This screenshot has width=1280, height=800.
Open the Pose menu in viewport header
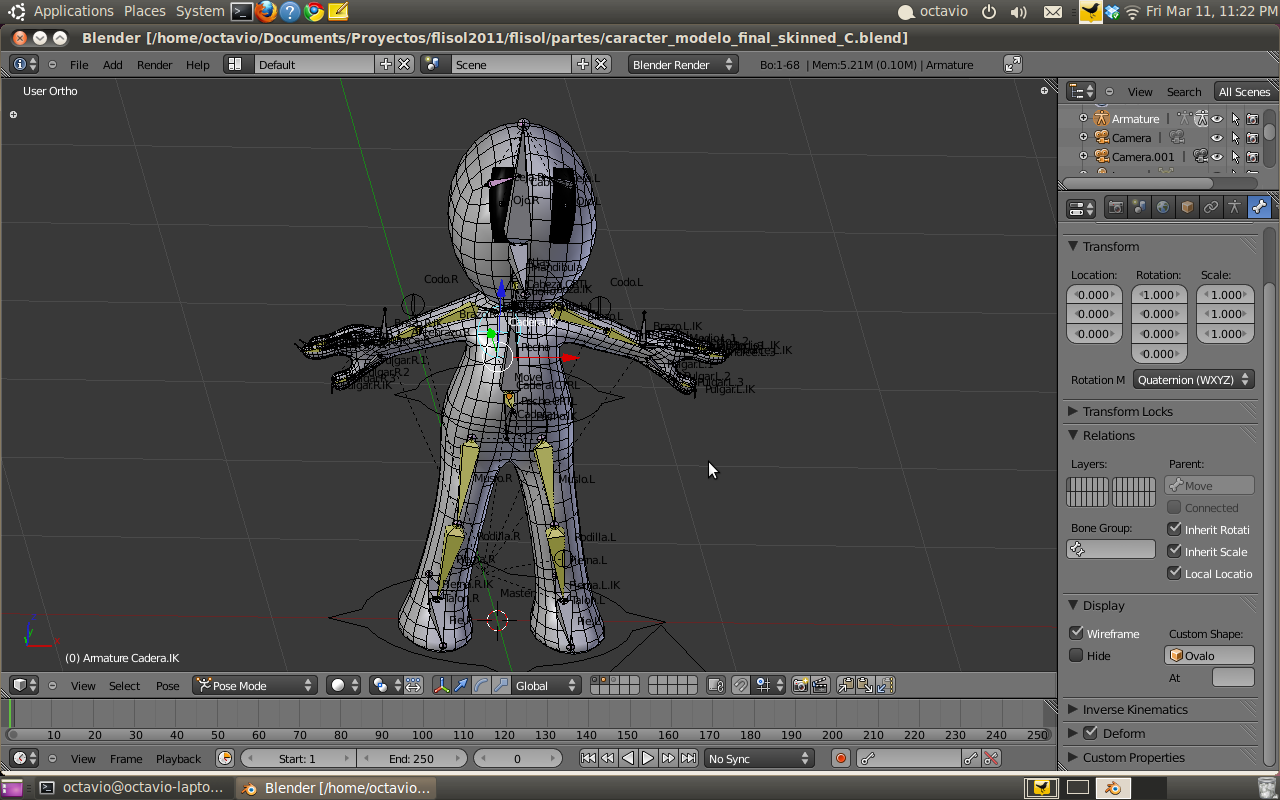(x=167, y=686)
